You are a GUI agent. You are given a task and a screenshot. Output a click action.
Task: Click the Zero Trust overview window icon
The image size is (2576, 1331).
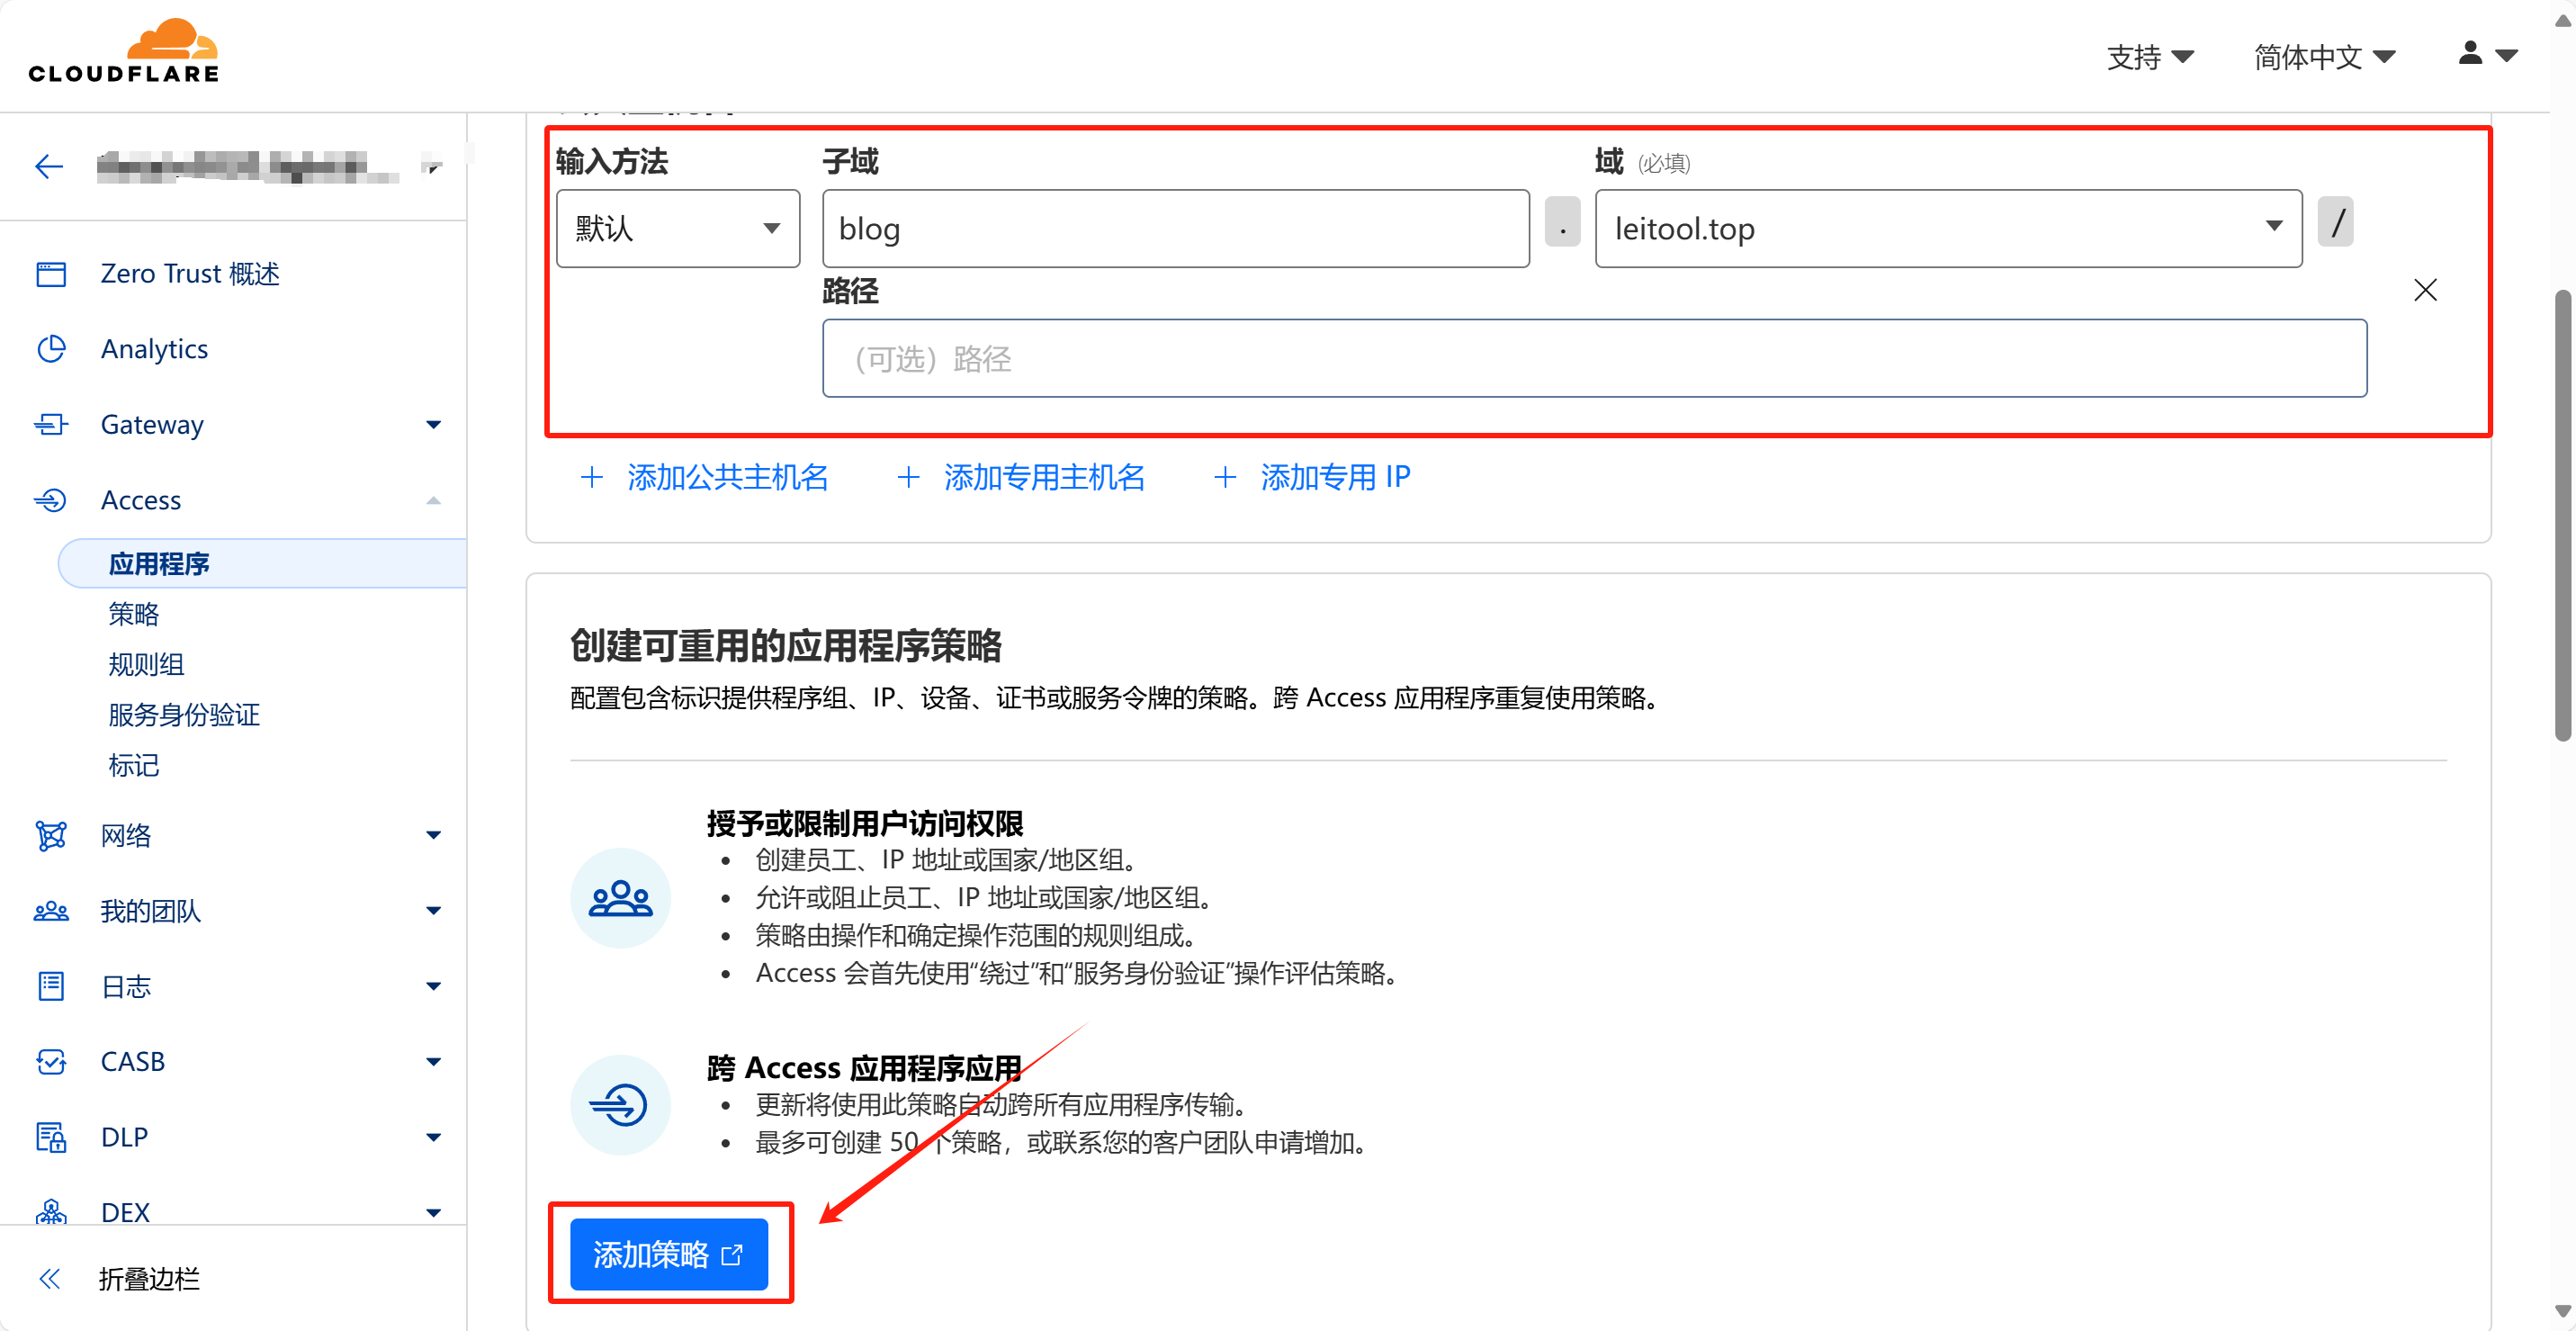tap(51, 274)
